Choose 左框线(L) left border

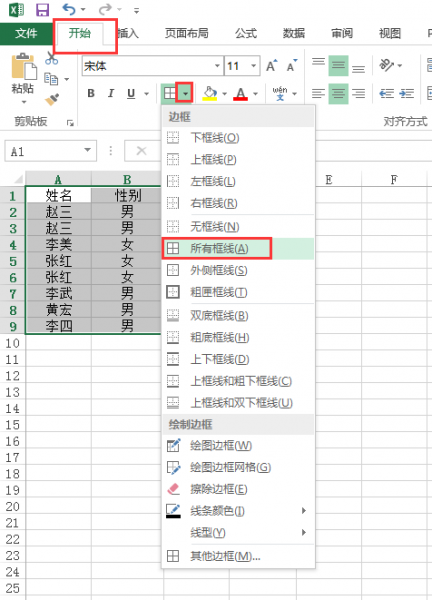click(x=238, y=181)
